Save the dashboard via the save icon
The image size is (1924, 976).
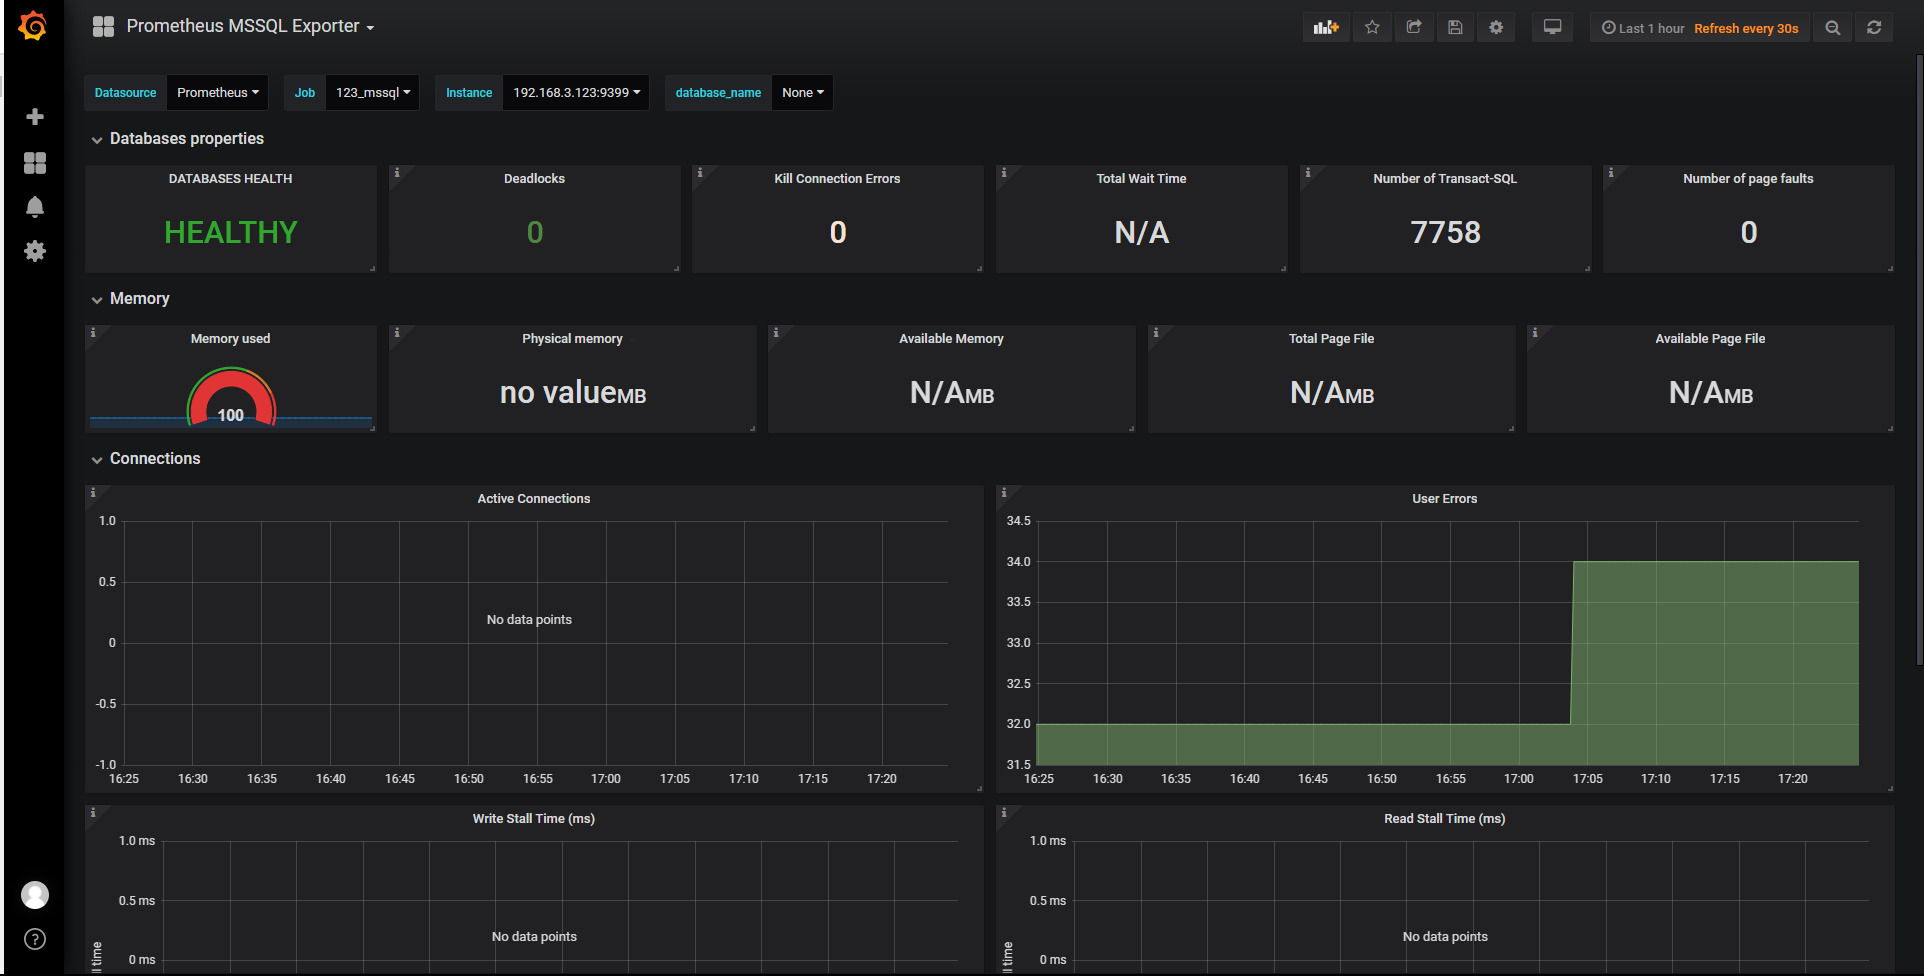coord(1455,27)
